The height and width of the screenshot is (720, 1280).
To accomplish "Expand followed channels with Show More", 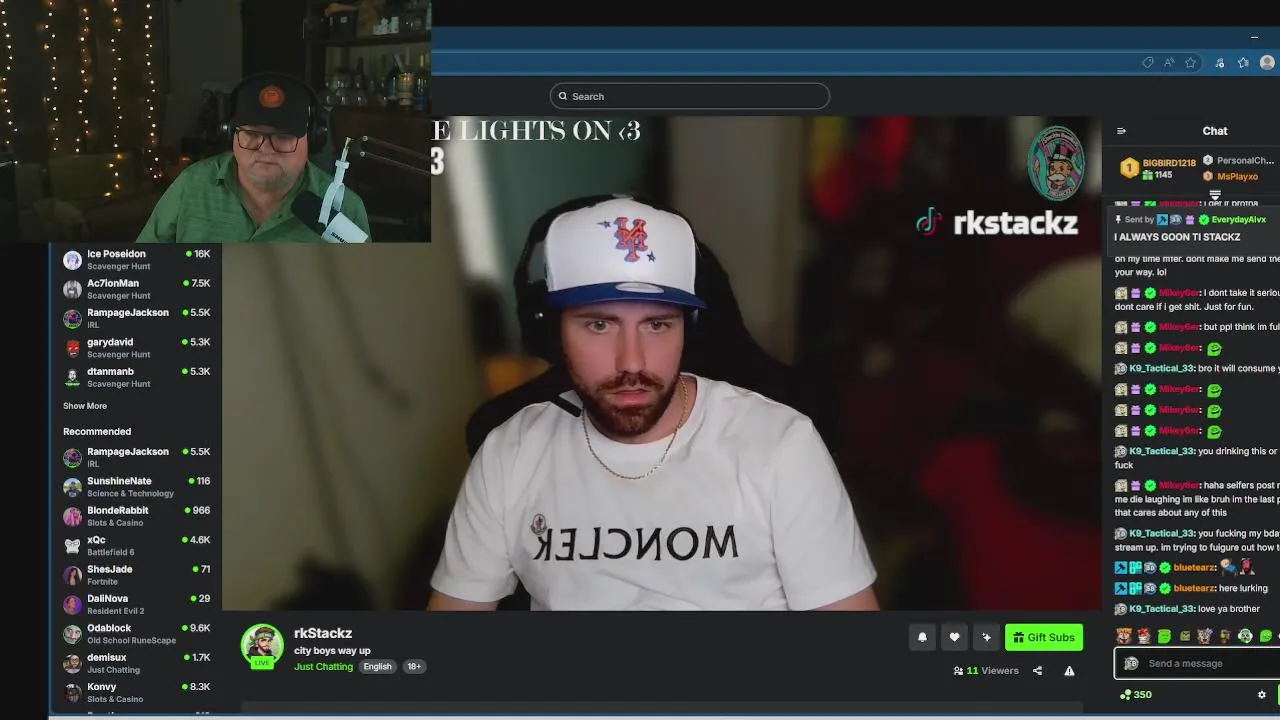I will point(85,406).
